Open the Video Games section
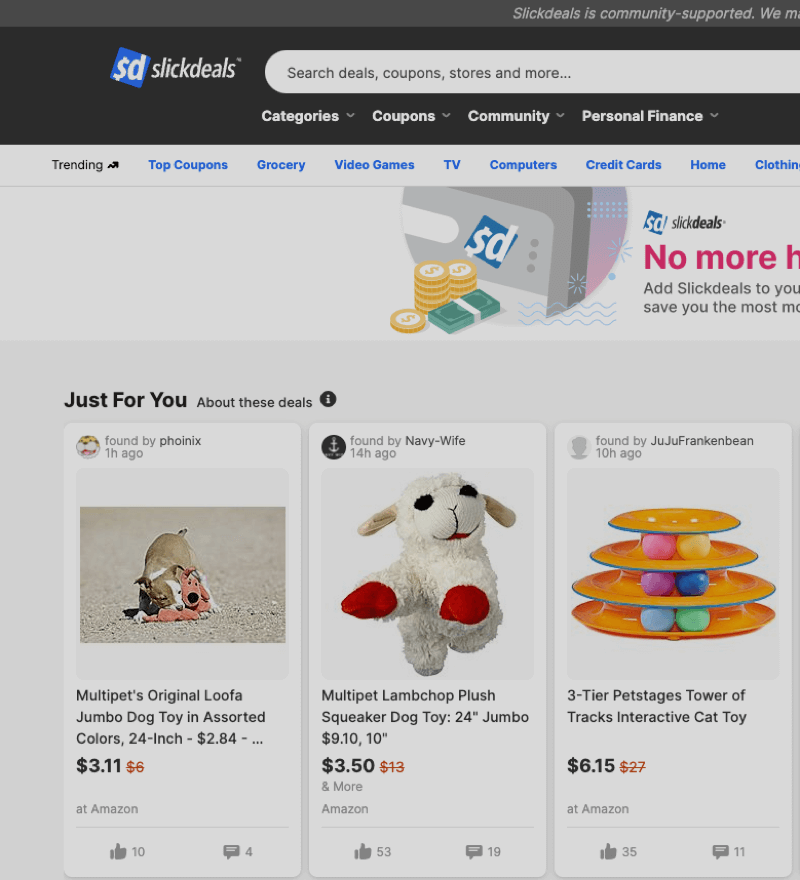Screen dimensions: 800x880 (x=374, y=164)
